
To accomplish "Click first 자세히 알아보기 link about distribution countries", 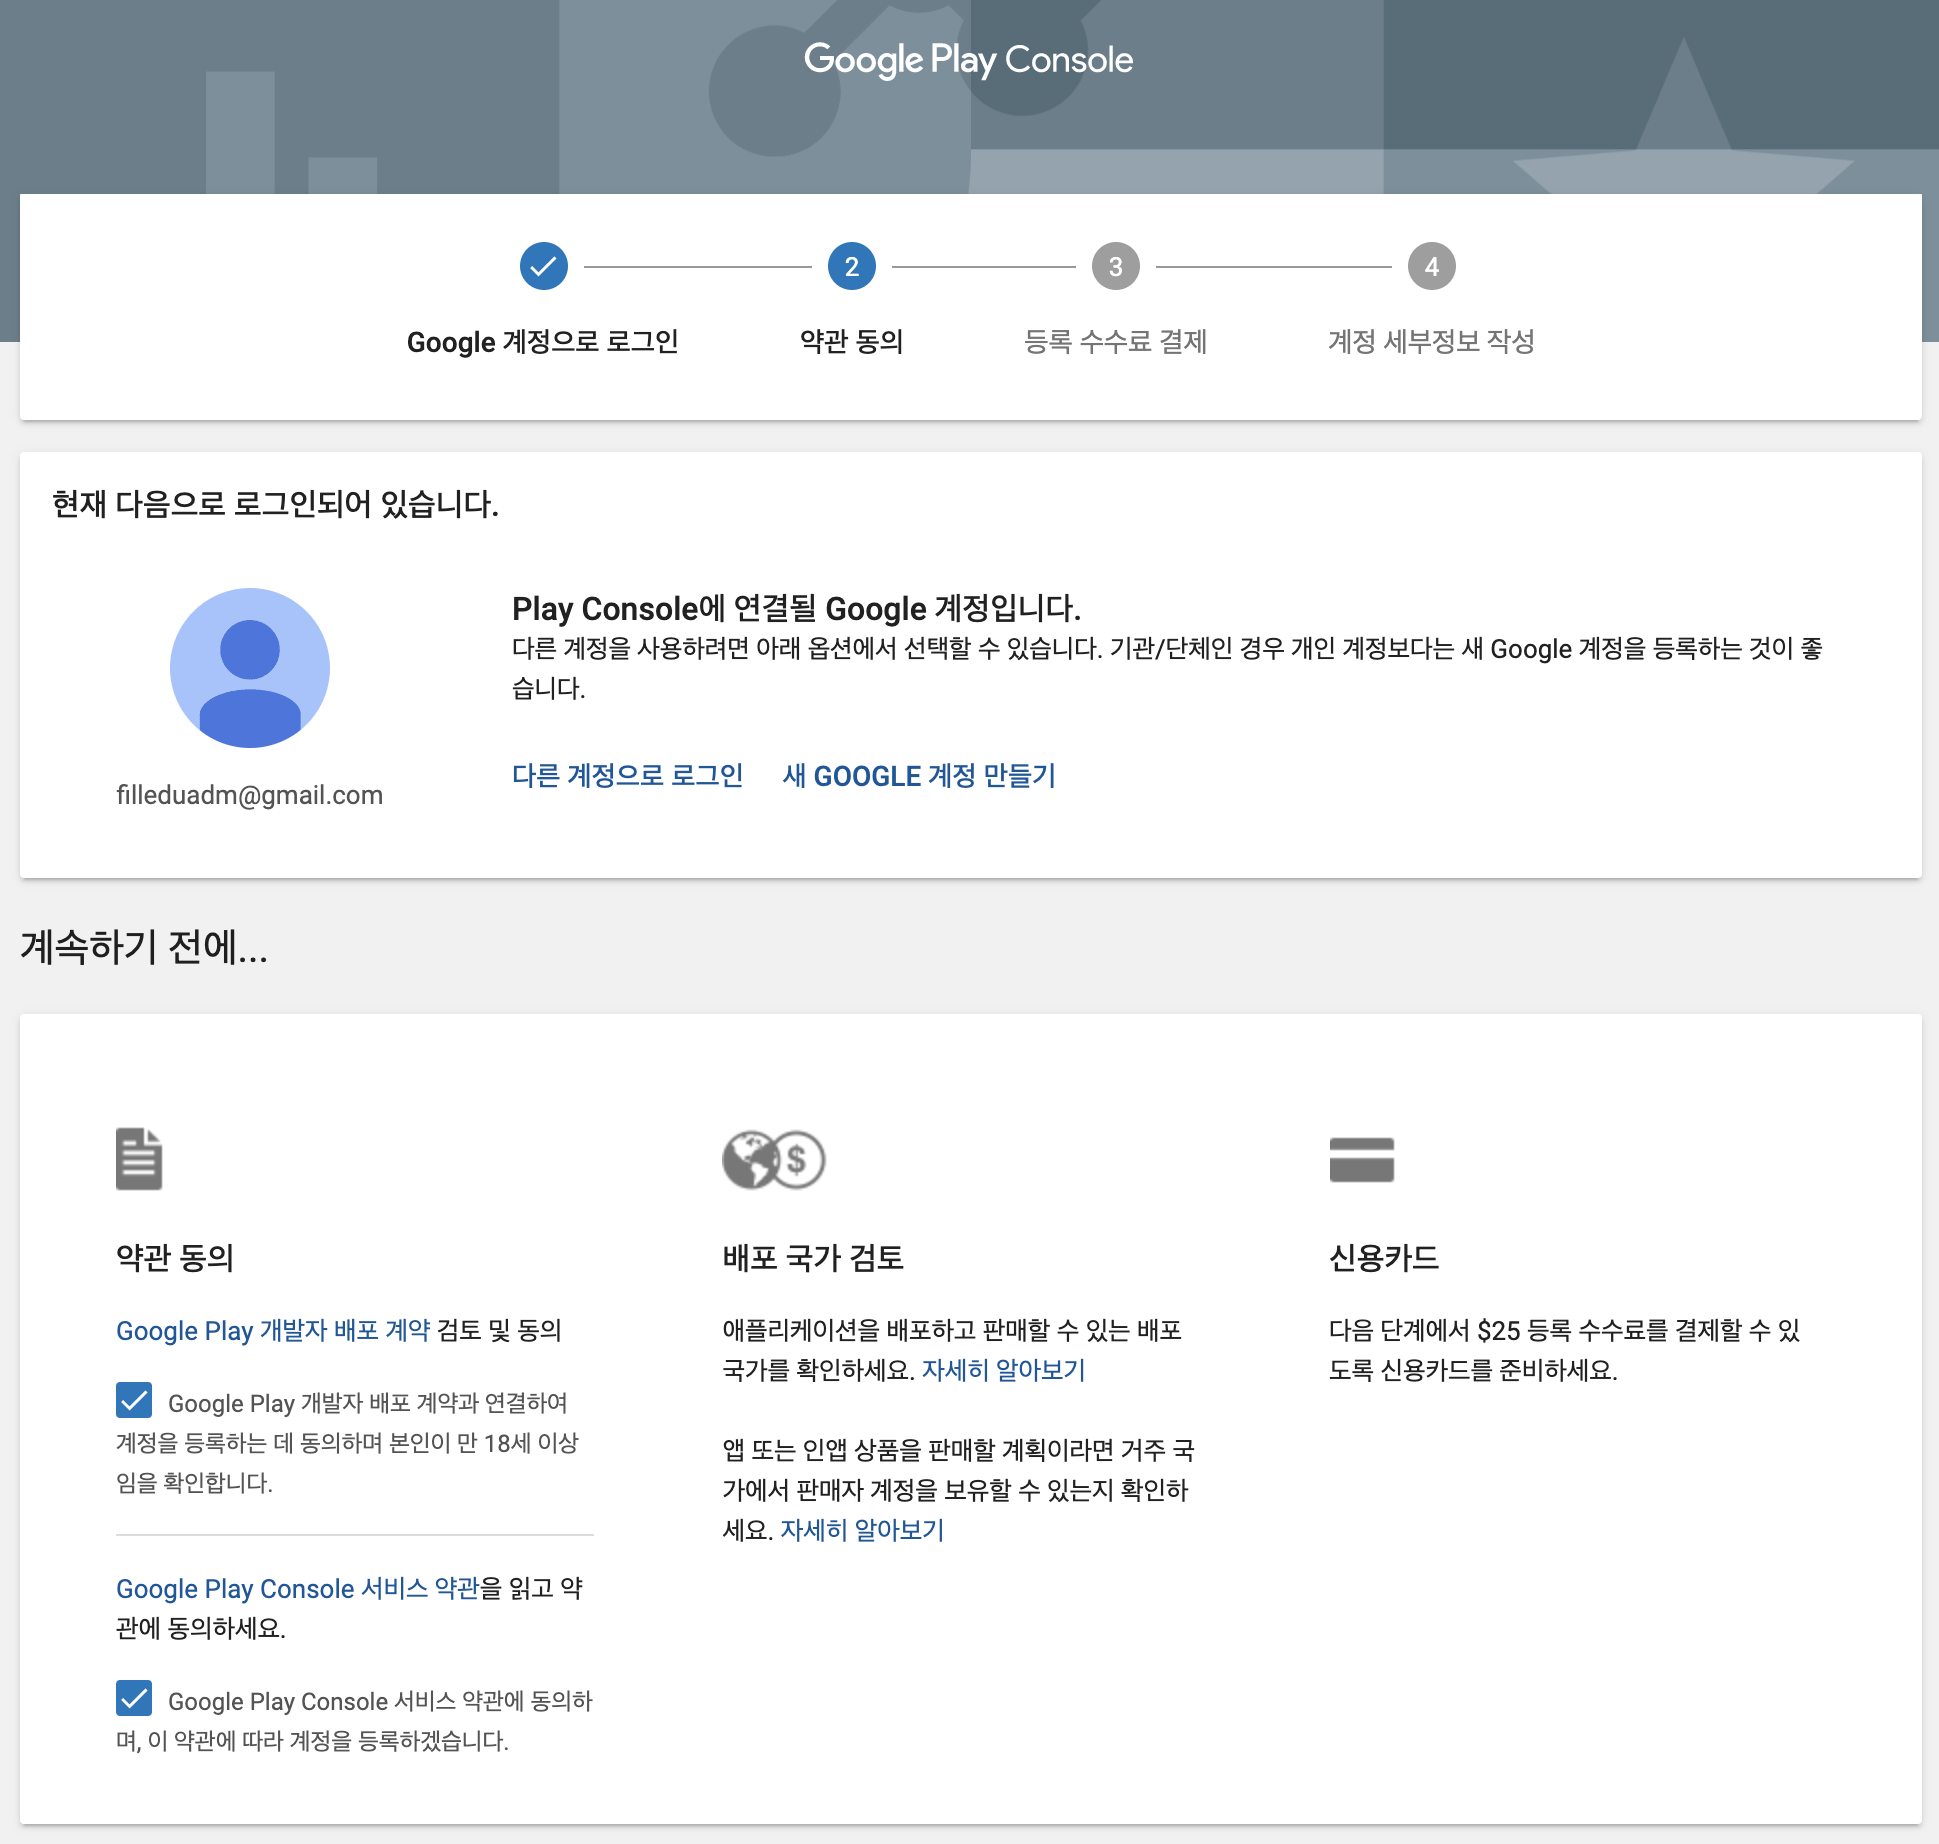I will (x=1003, y=1370).
